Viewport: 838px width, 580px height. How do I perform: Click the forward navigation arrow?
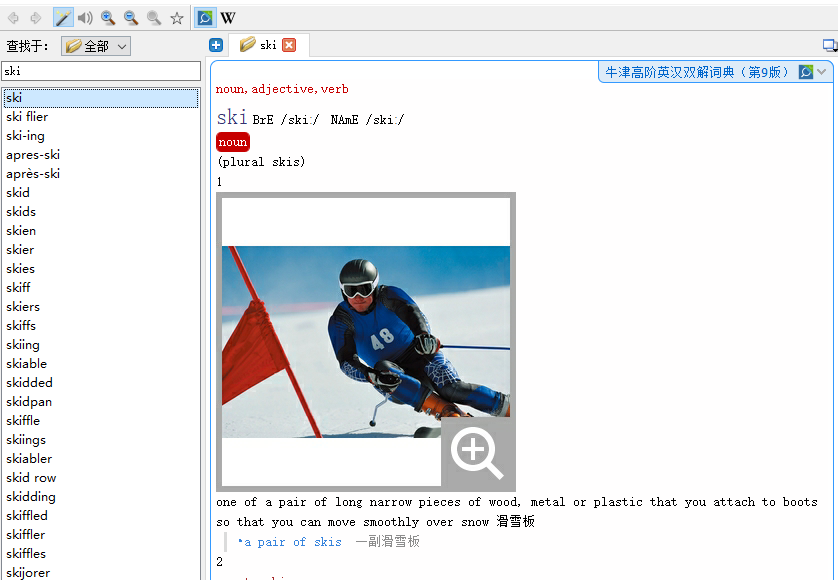[x=36, y=18]
